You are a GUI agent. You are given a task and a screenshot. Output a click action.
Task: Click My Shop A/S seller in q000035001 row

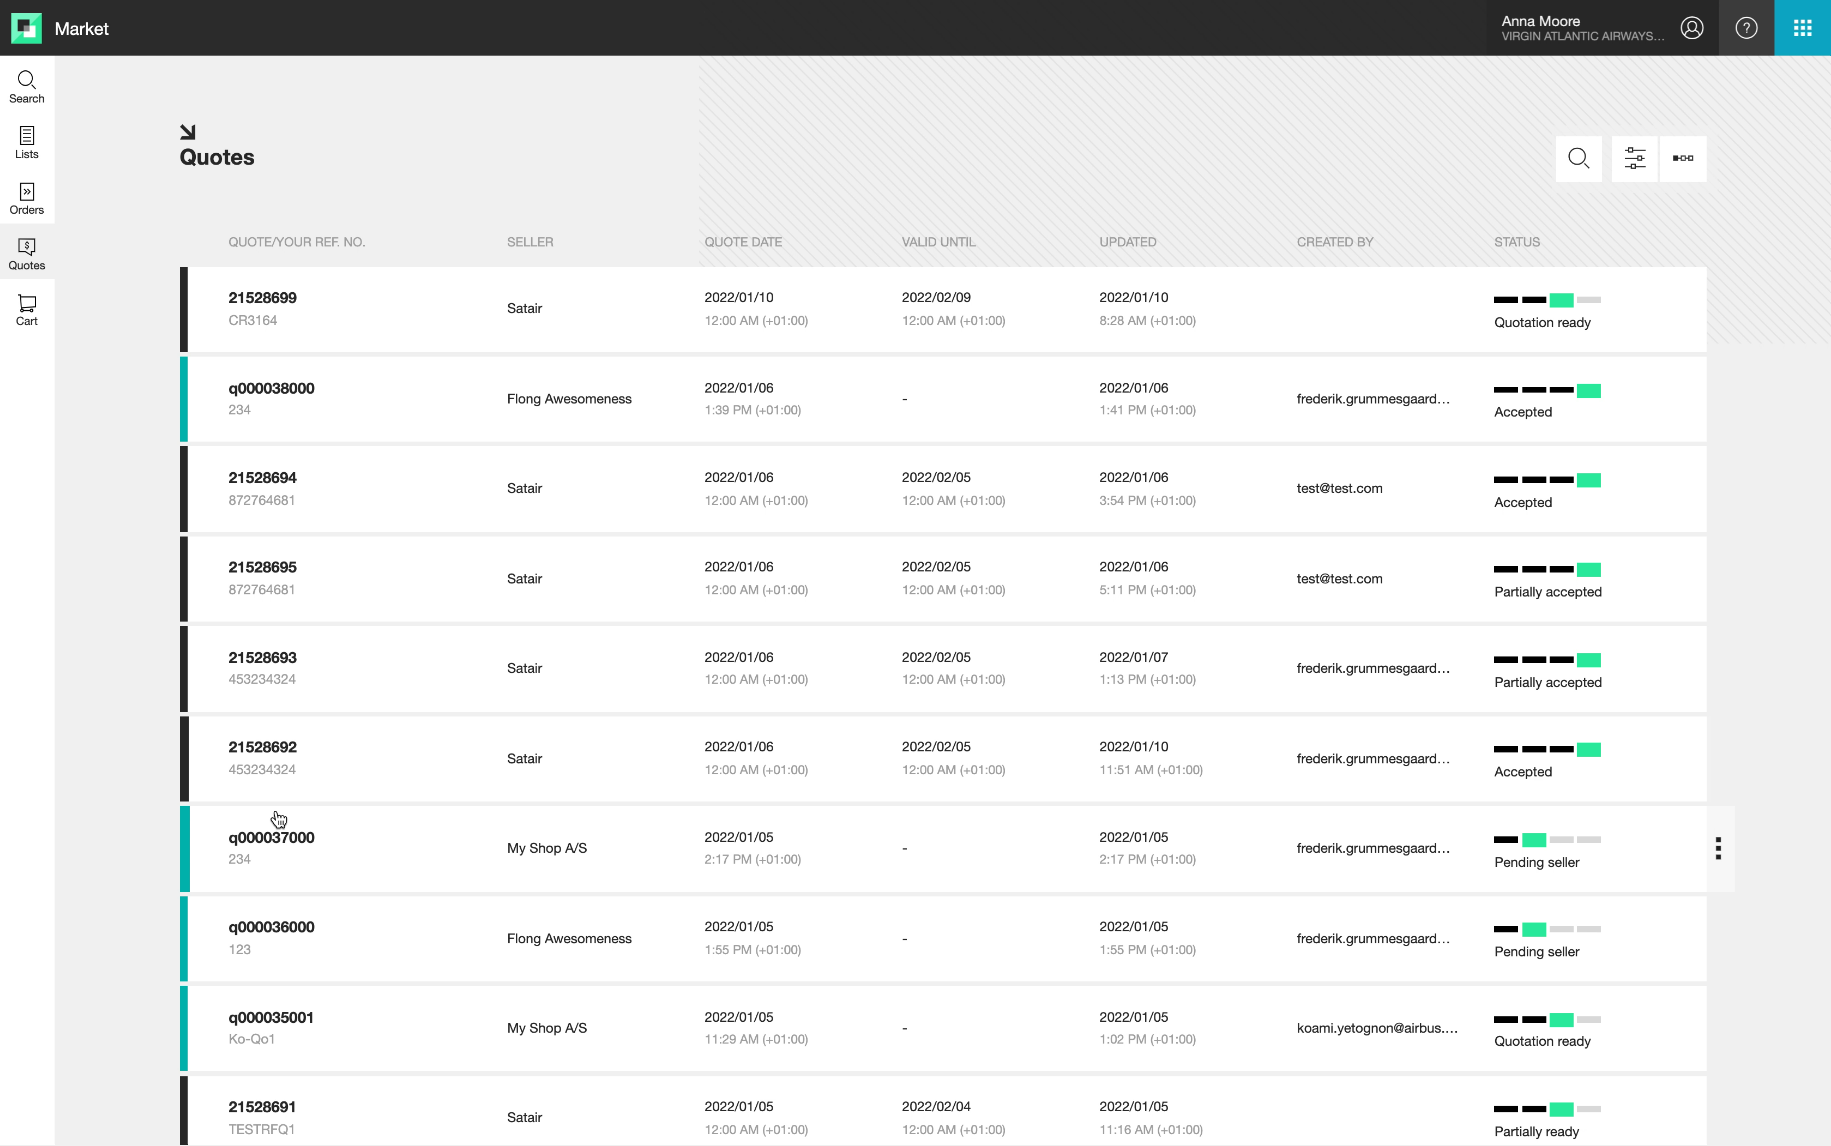(x=547, y=1028)
